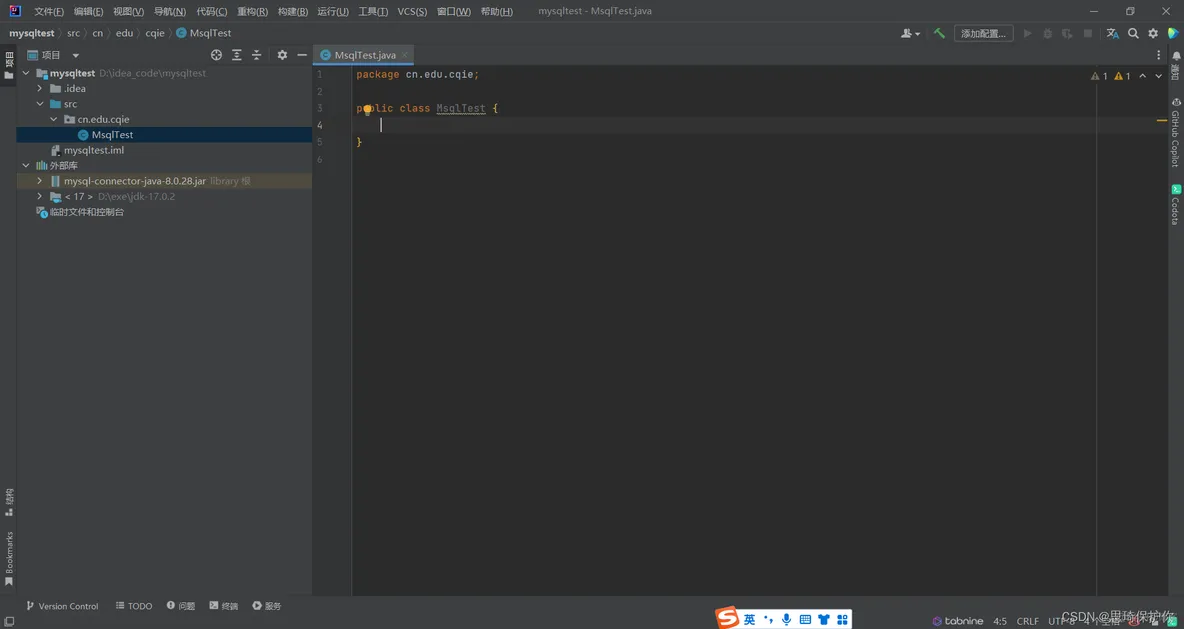Click the 添加配置 button
The width and height of the screenshot is (1184, 629).
pyautogui.click(x=983, y=33)
